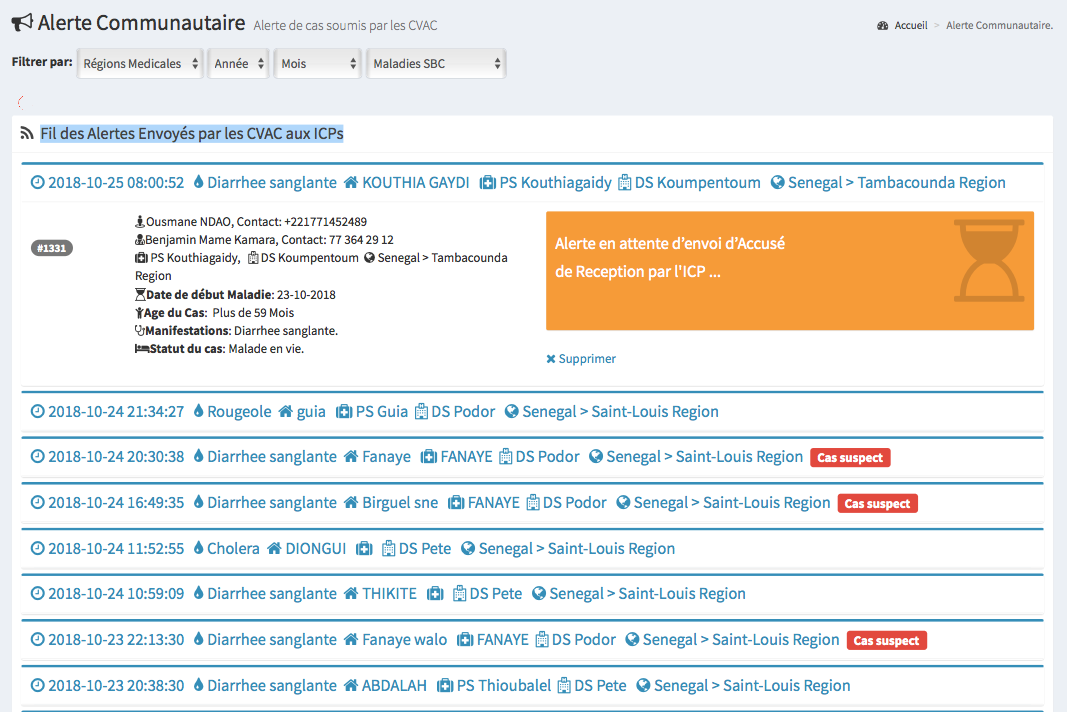Click the megaphone icon beside Alerte Communautaire
The image size is (1067, 712).
pyautogui.click(x=21, y=21)
